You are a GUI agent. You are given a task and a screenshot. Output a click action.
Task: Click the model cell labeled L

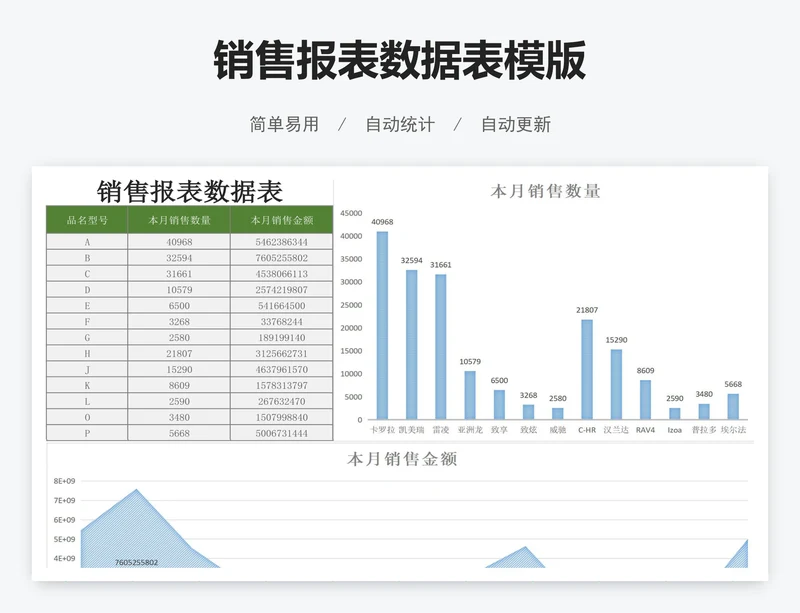point(87,401)
